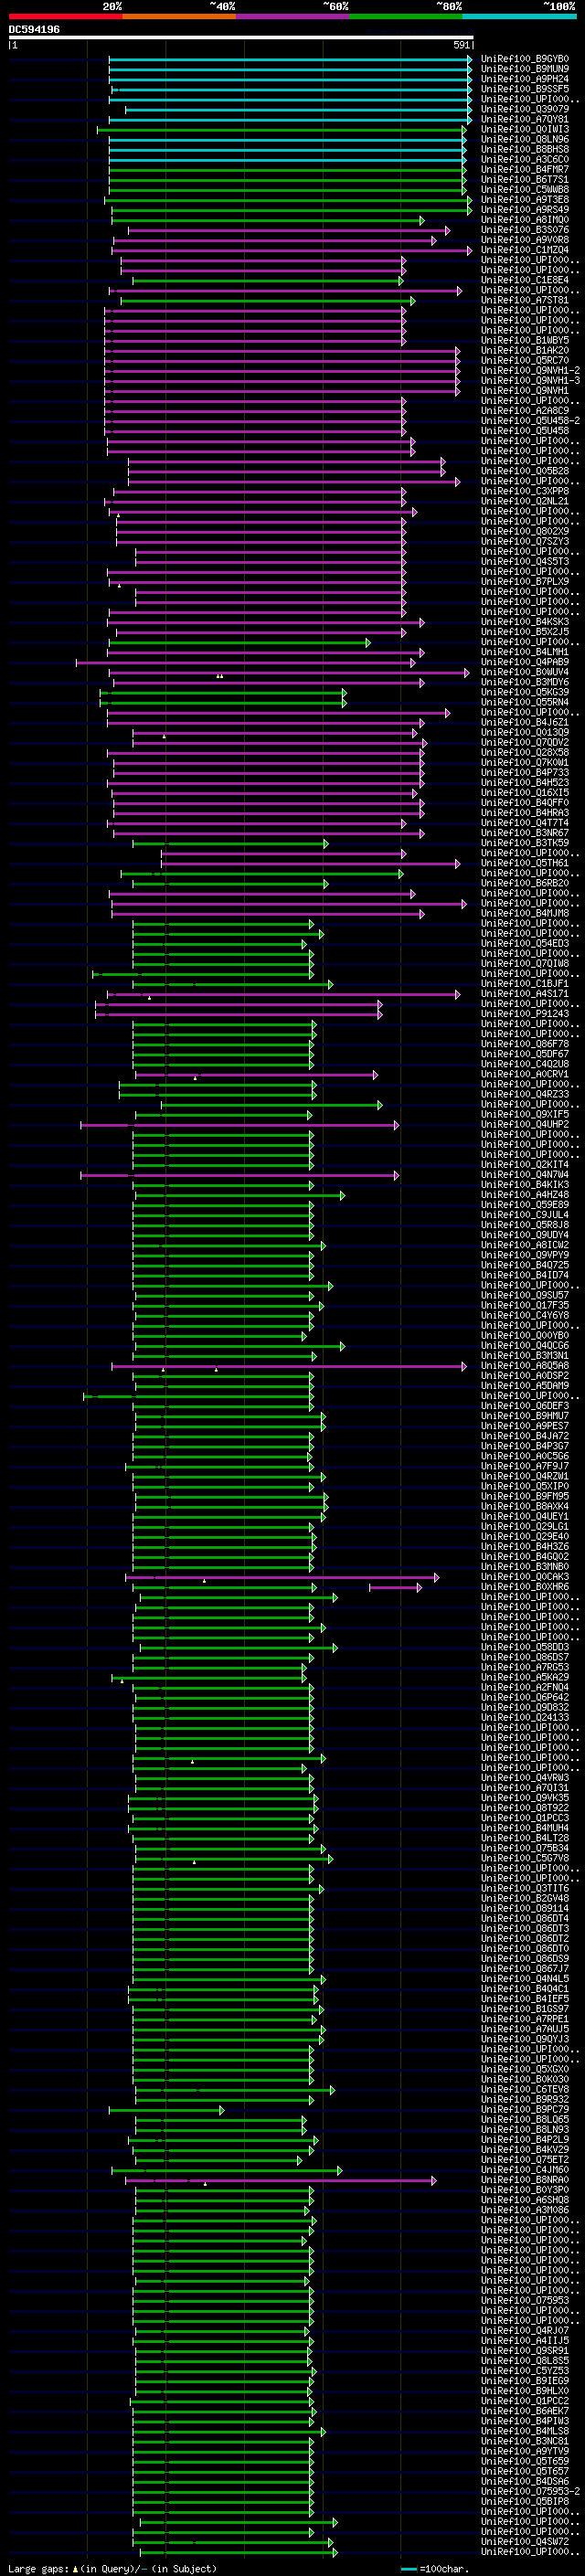Select label UniRef100_B3NC81
The width and height of the screenshot is (585, 2576).
(x=525, y=2441)
